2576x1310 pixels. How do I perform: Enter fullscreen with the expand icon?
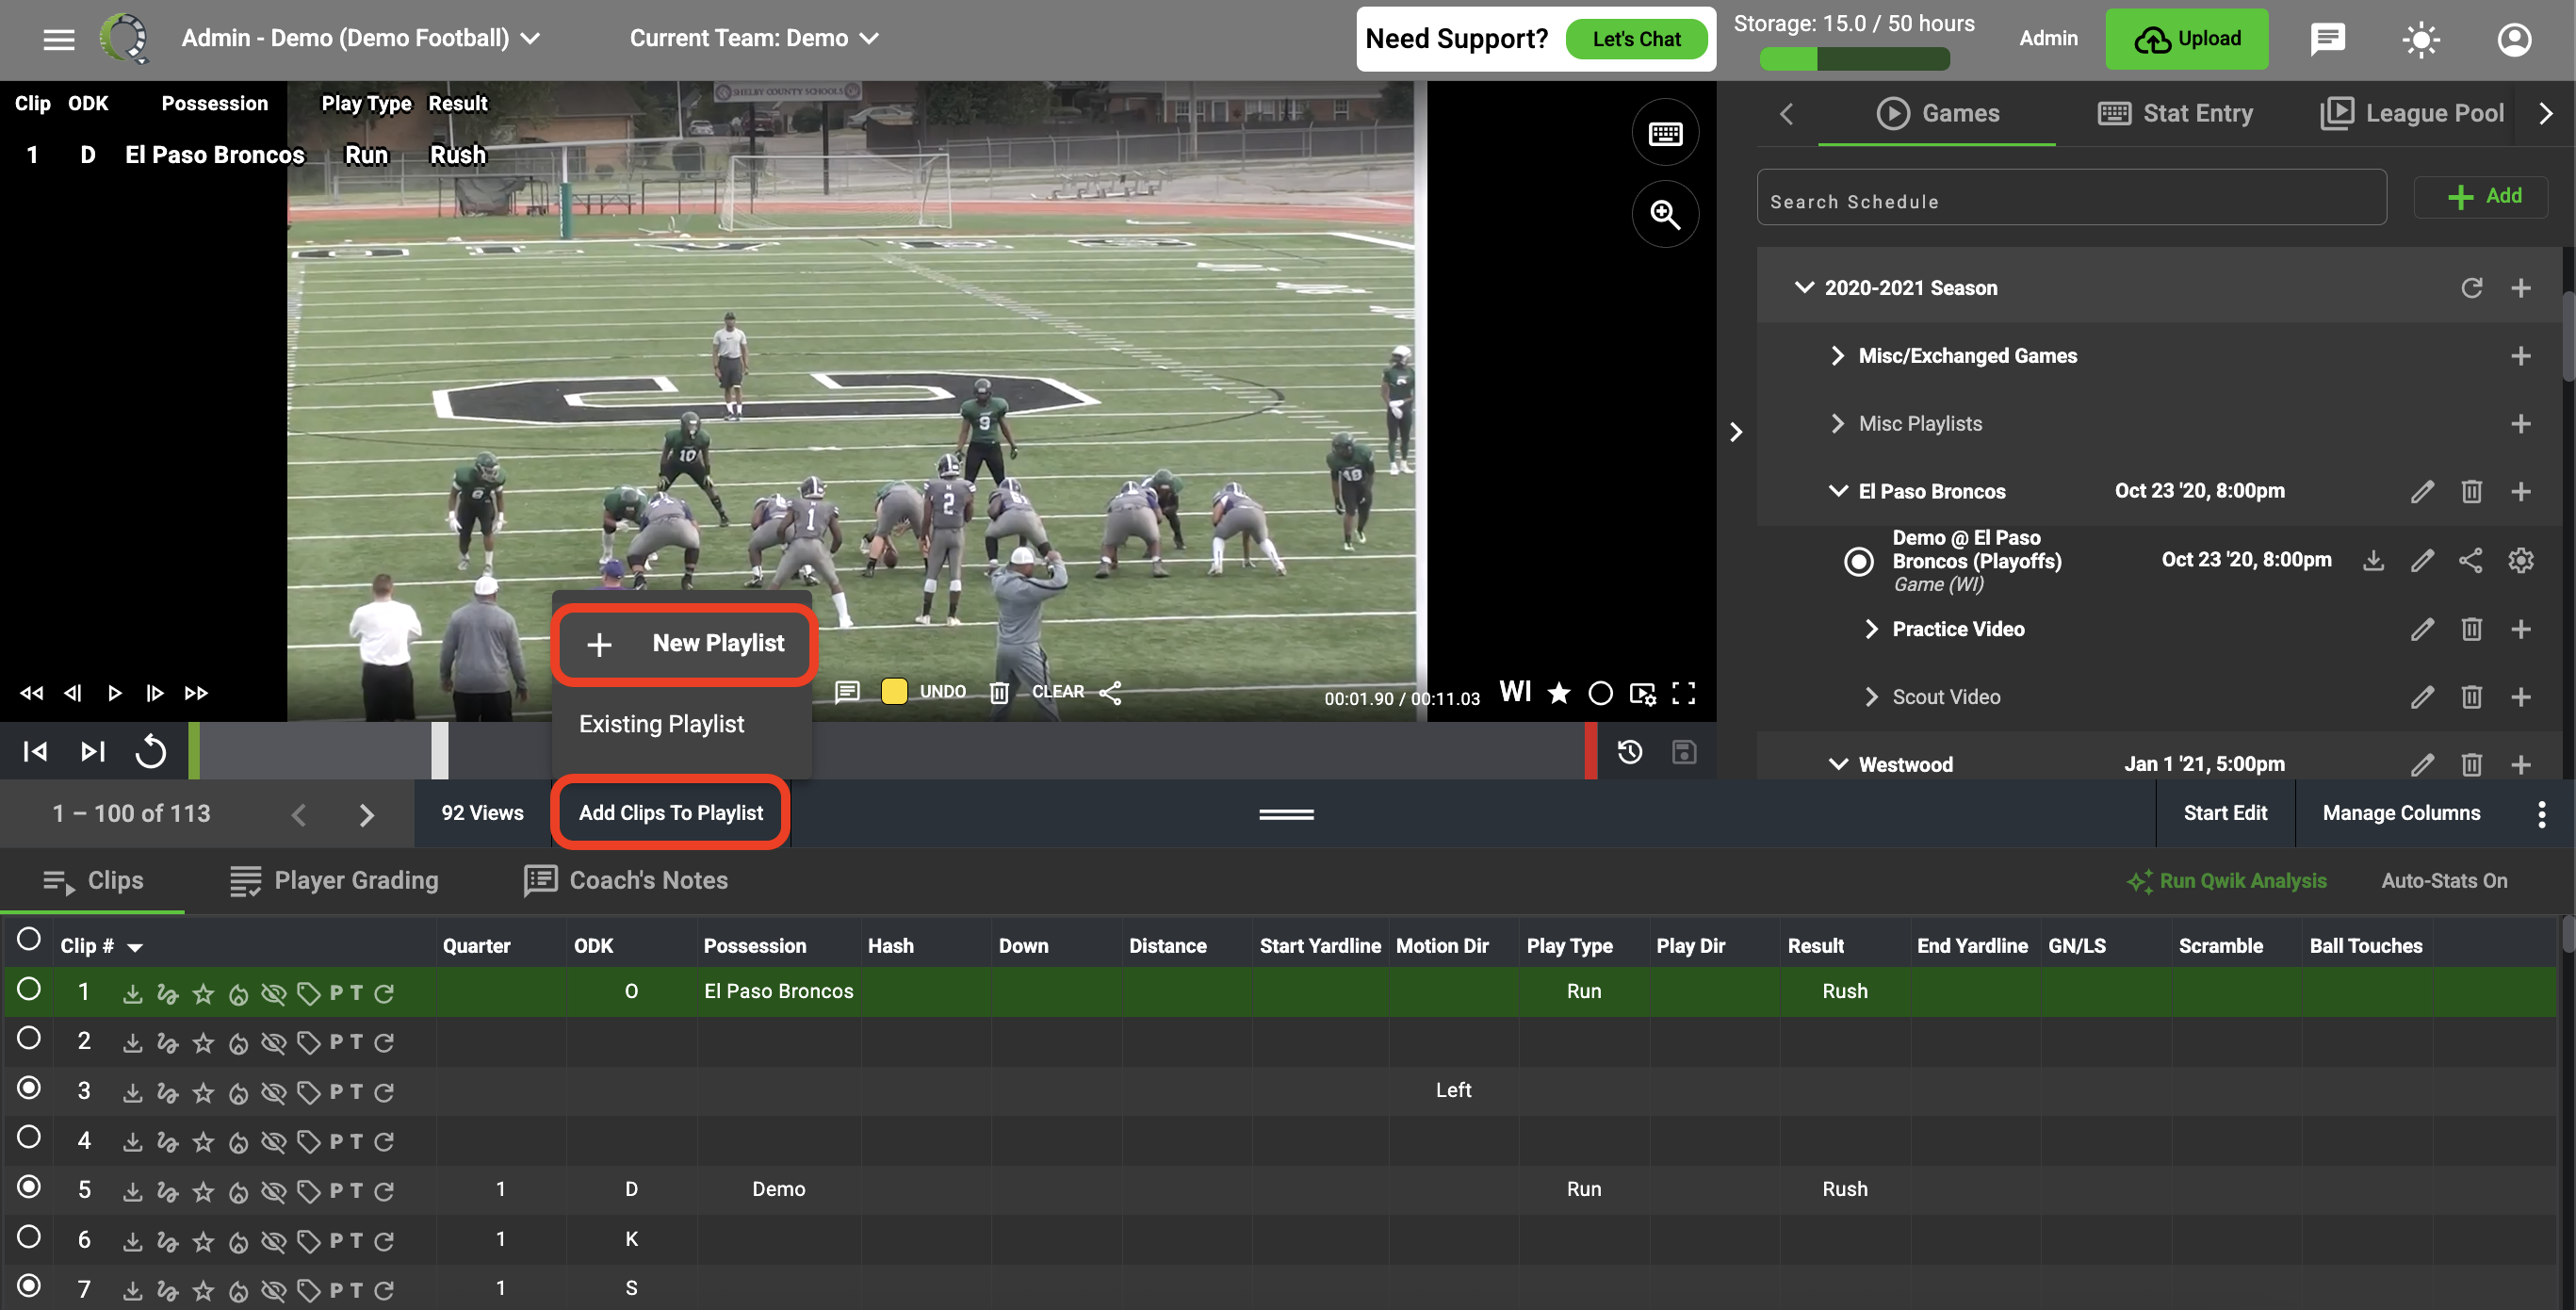pos(1684,693)
